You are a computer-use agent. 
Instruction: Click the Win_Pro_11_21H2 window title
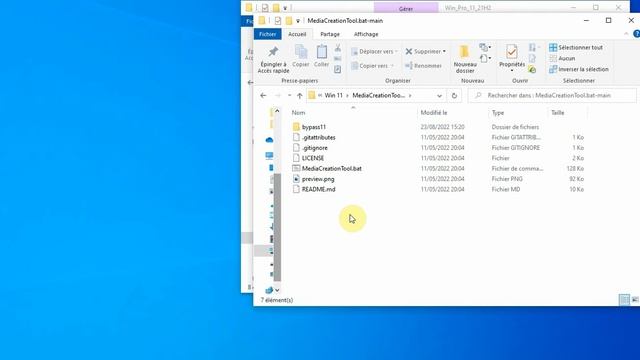tap(468, 8)
